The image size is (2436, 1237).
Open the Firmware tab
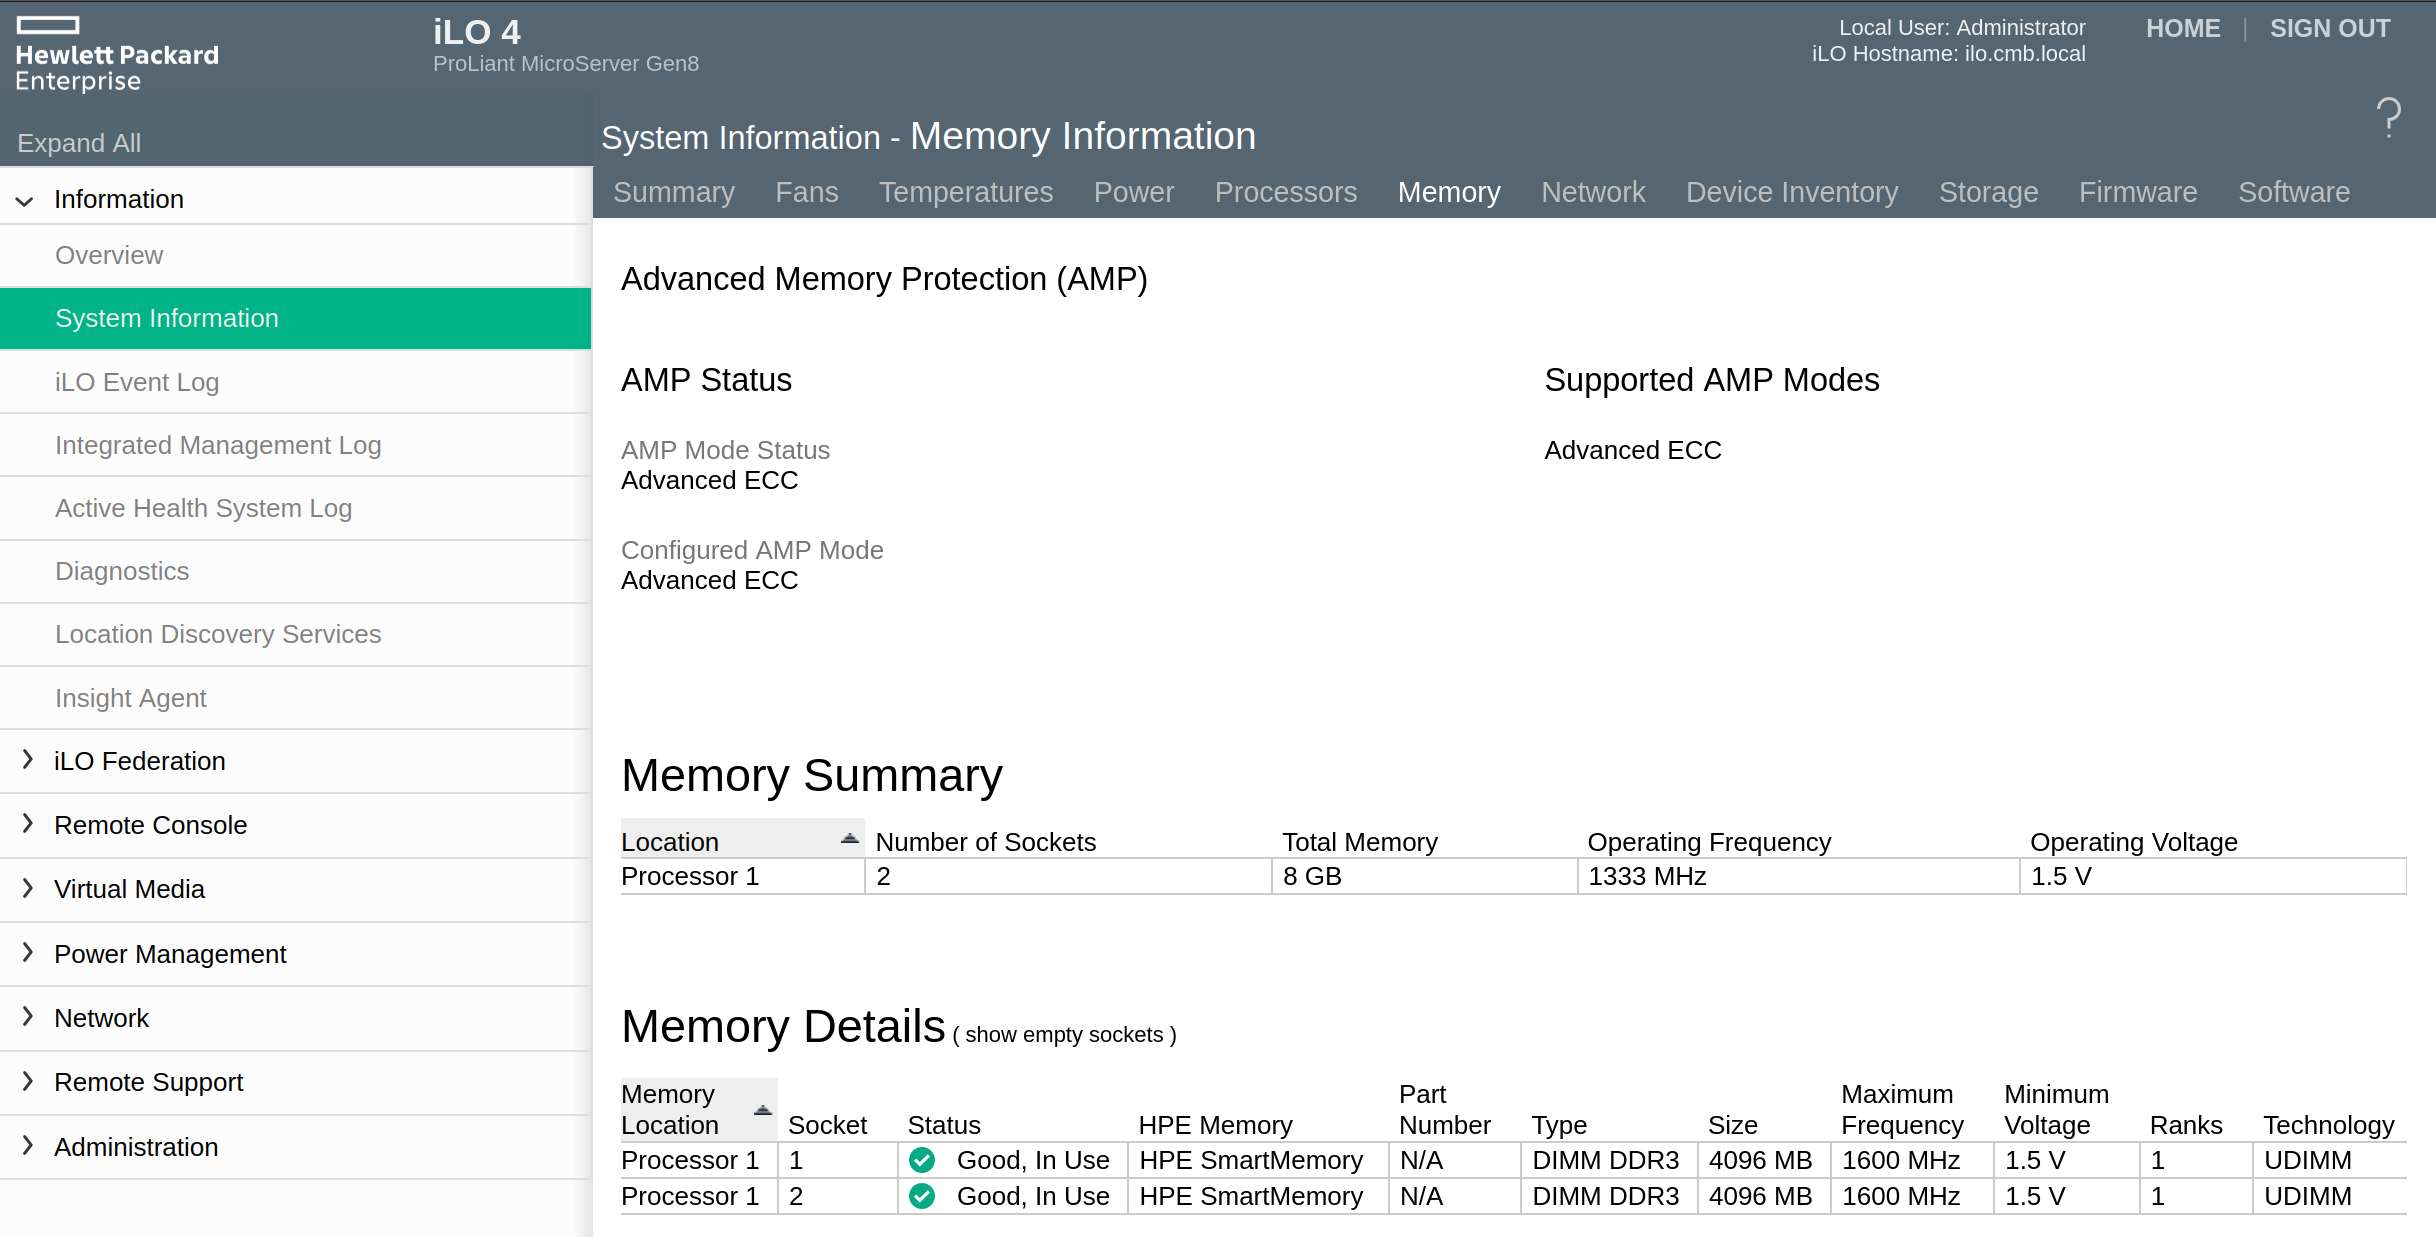[2137, 192]
